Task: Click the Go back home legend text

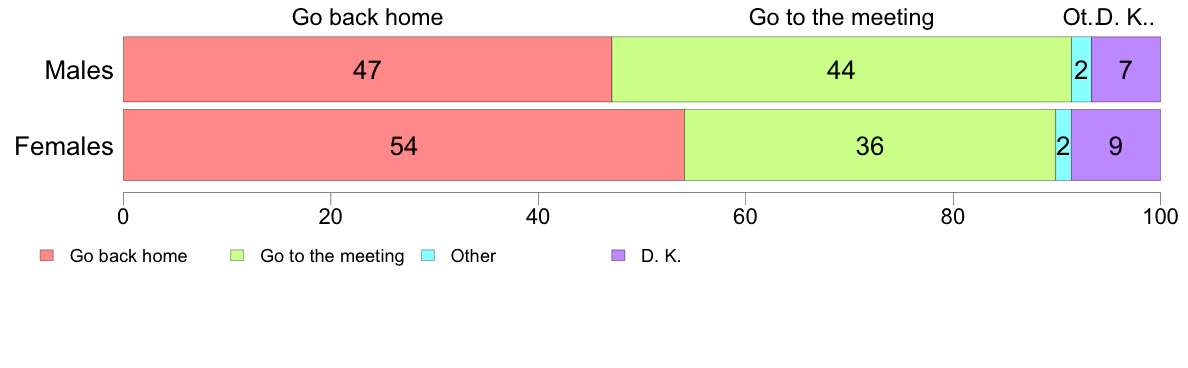Action: (x=128, y=256)
